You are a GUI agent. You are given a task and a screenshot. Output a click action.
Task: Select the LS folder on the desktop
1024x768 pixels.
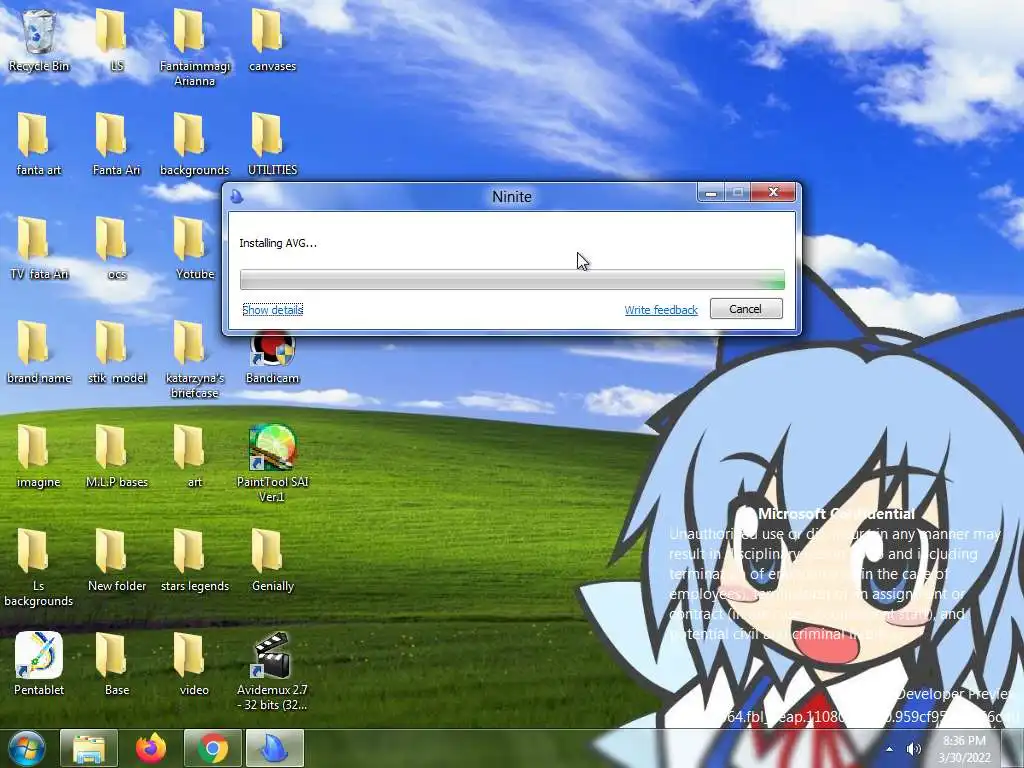pos(116,40)
